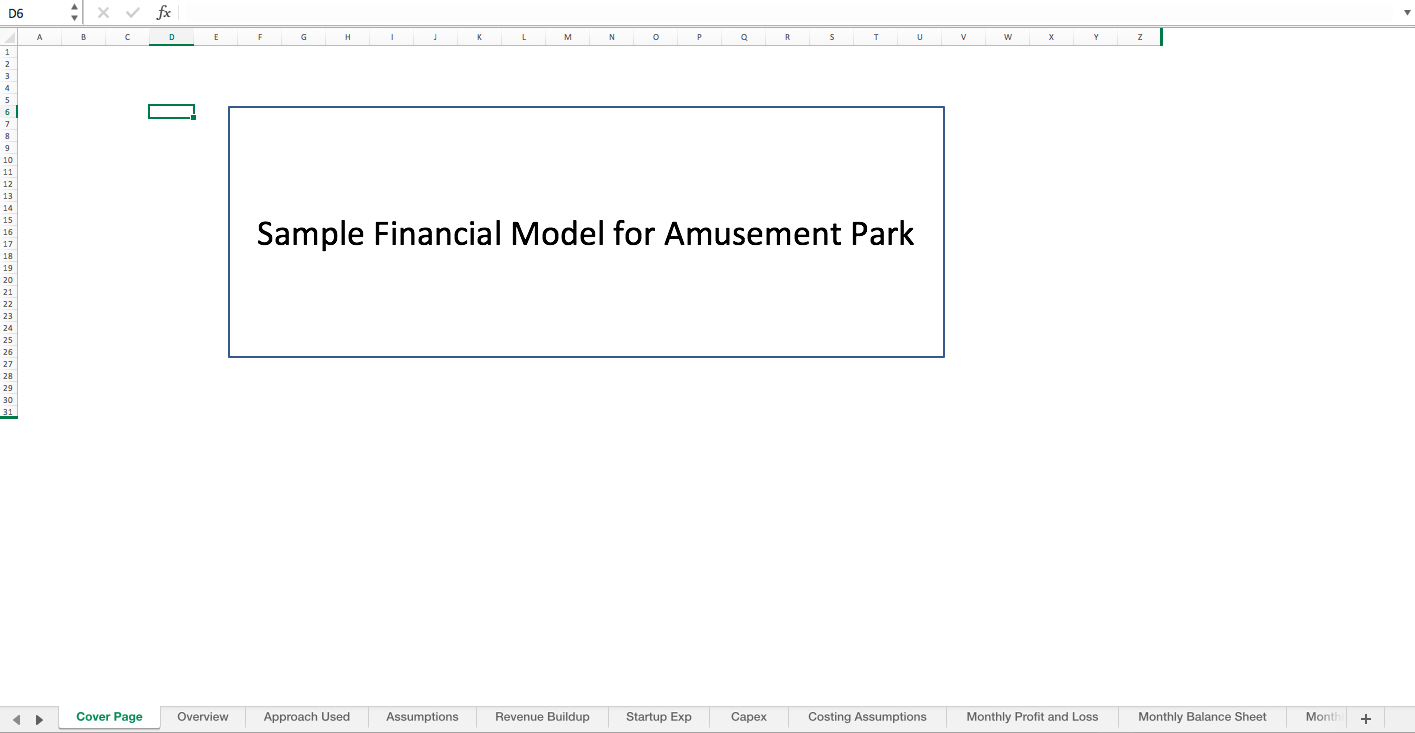This screenshot has width=1415, height=733.
Task: Select column D header
Action: pos(172,37)
